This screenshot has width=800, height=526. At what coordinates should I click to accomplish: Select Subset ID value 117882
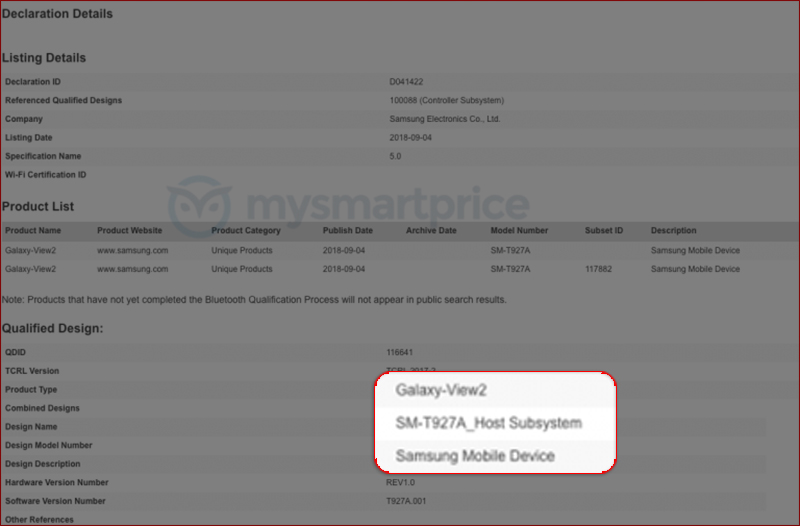(598, 269)
